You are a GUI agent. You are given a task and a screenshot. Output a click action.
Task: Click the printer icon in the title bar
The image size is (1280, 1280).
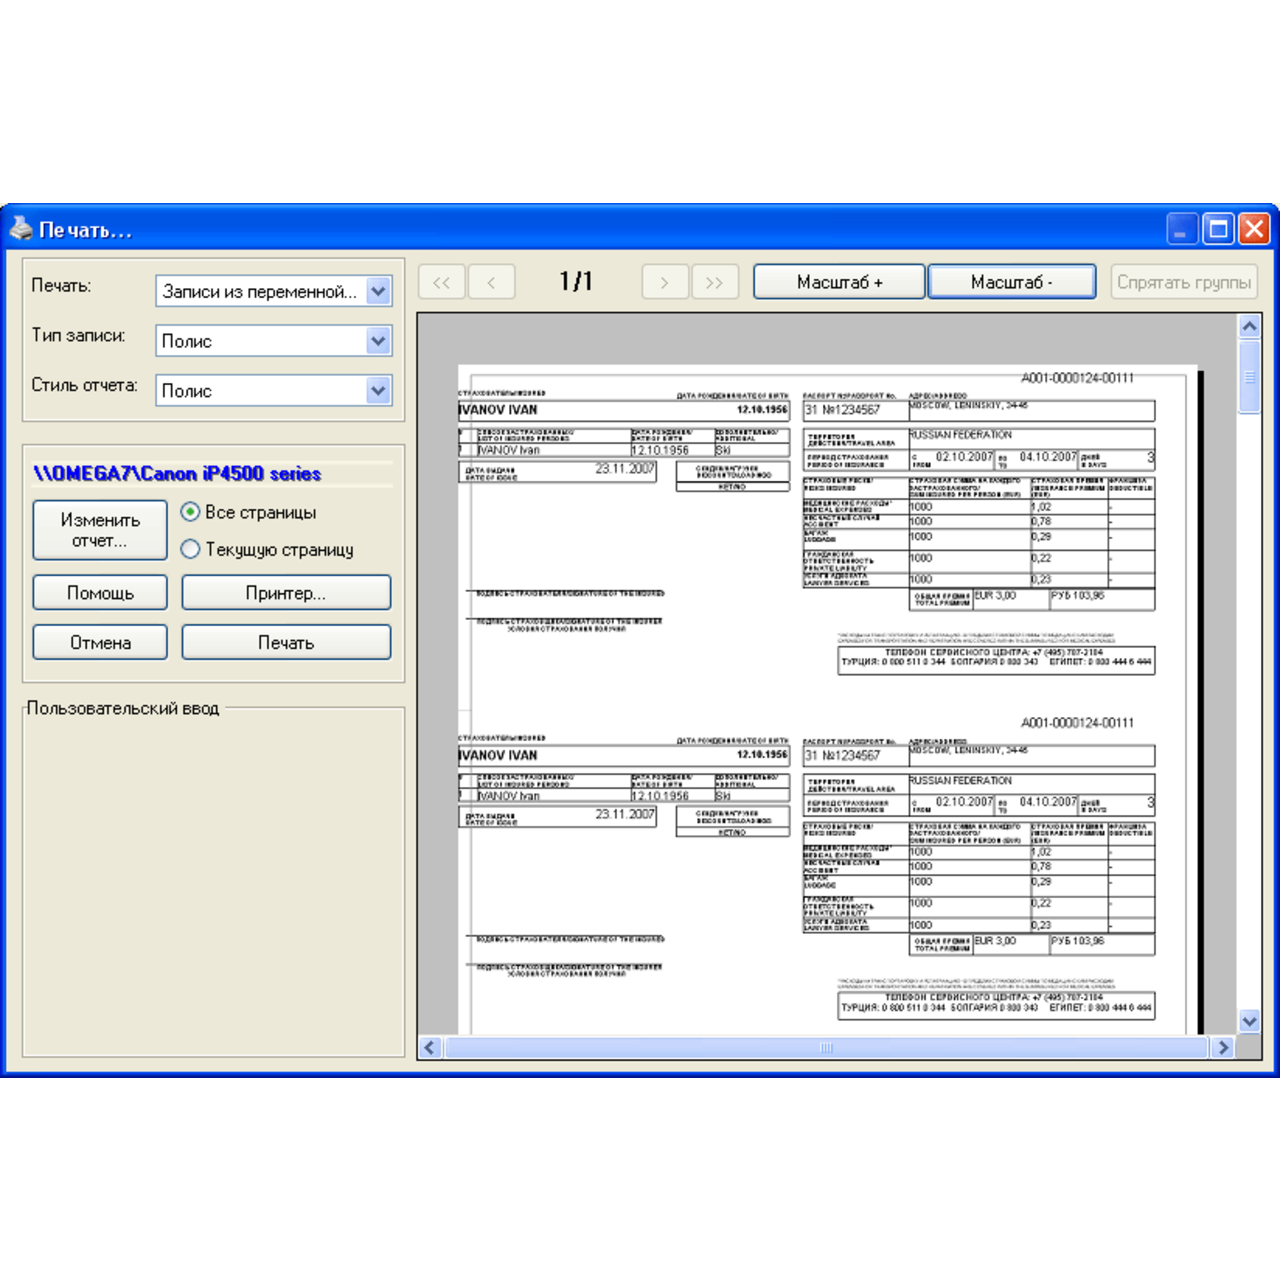click(x=21, y=228)
